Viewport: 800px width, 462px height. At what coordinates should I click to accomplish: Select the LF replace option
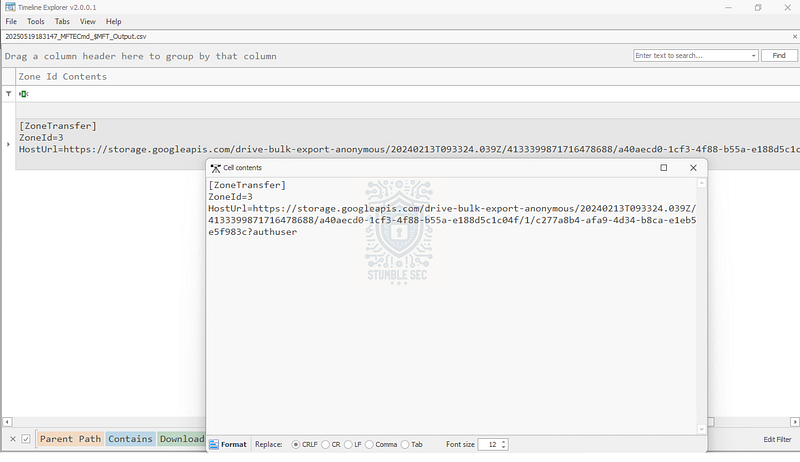(x=353, y=445)
